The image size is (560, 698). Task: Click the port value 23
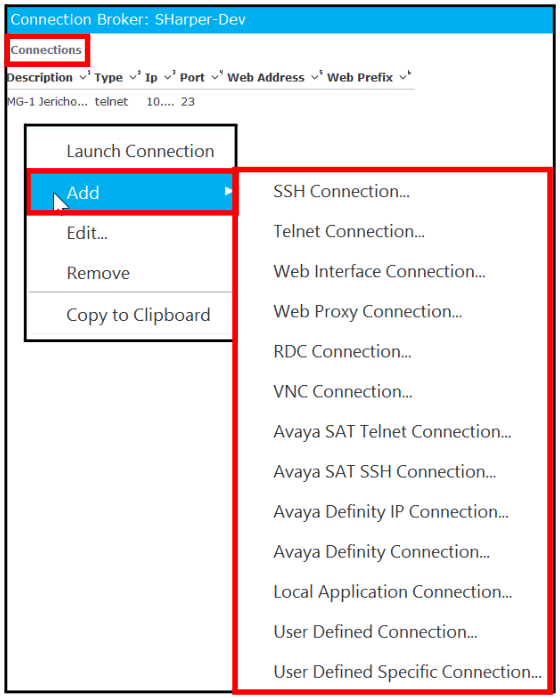187,102
